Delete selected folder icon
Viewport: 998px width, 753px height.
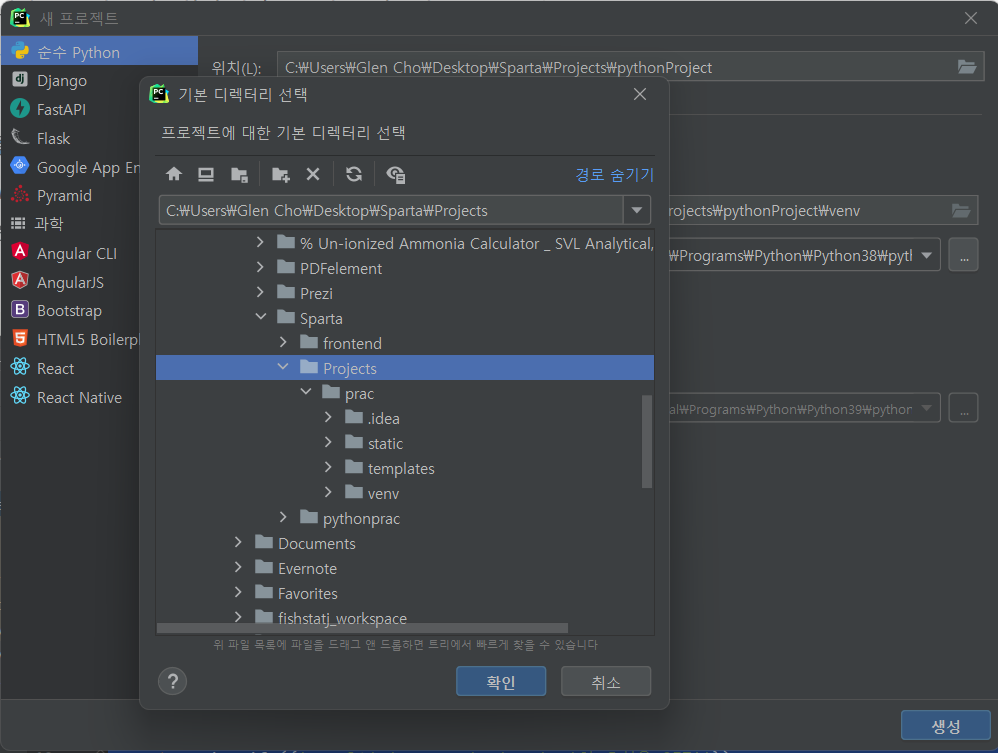tap(313, 174)
